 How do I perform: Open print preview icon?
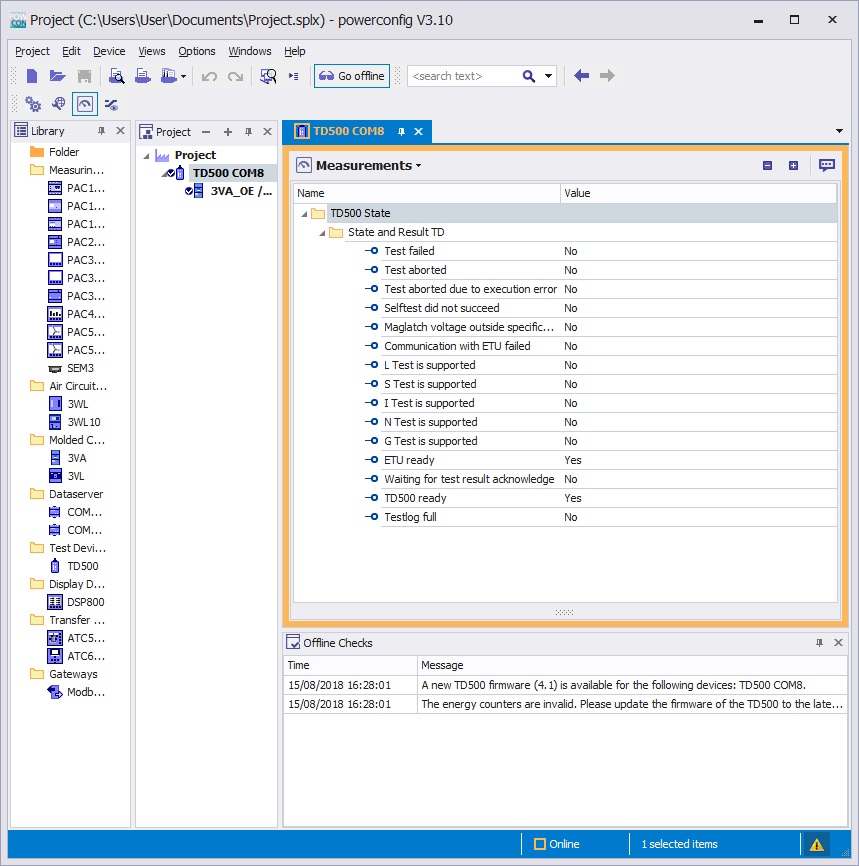point(116,76)
